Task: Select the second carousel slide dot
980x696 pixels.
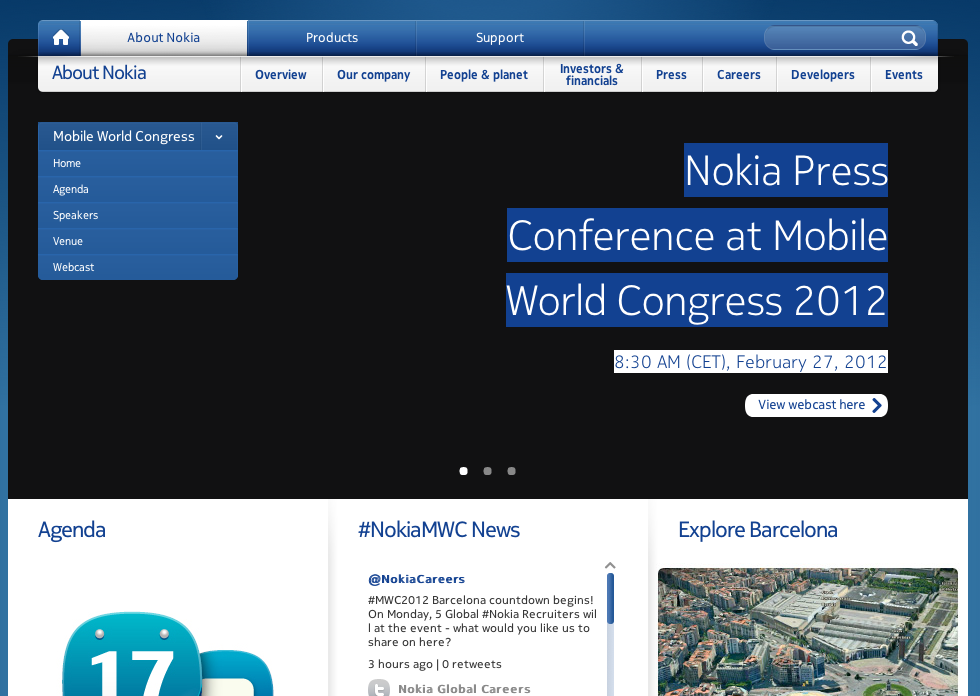Action: 488,471
